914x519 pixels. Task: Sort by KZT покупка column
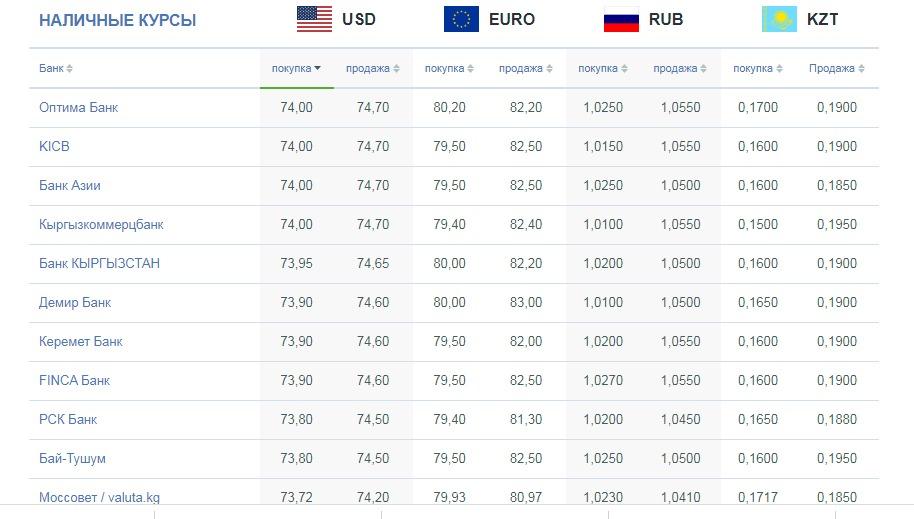[x=758, y=68]
